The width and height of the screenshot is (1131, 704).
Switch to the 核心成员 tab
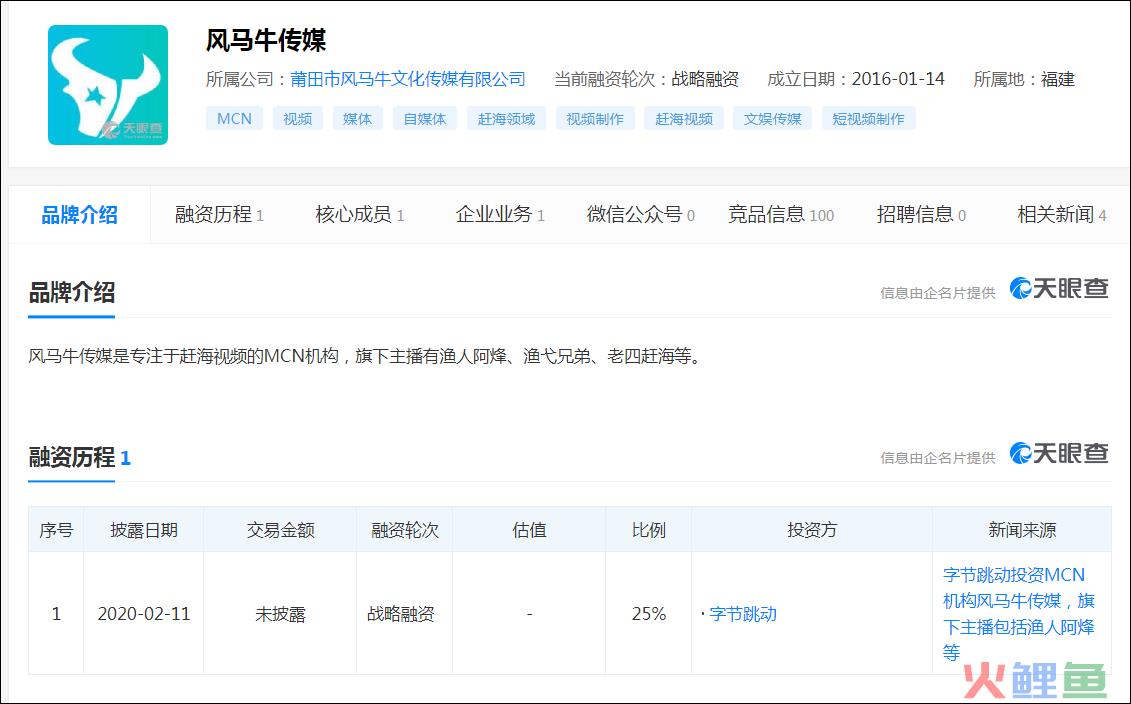pyautogui.click(x=359, y=214)
